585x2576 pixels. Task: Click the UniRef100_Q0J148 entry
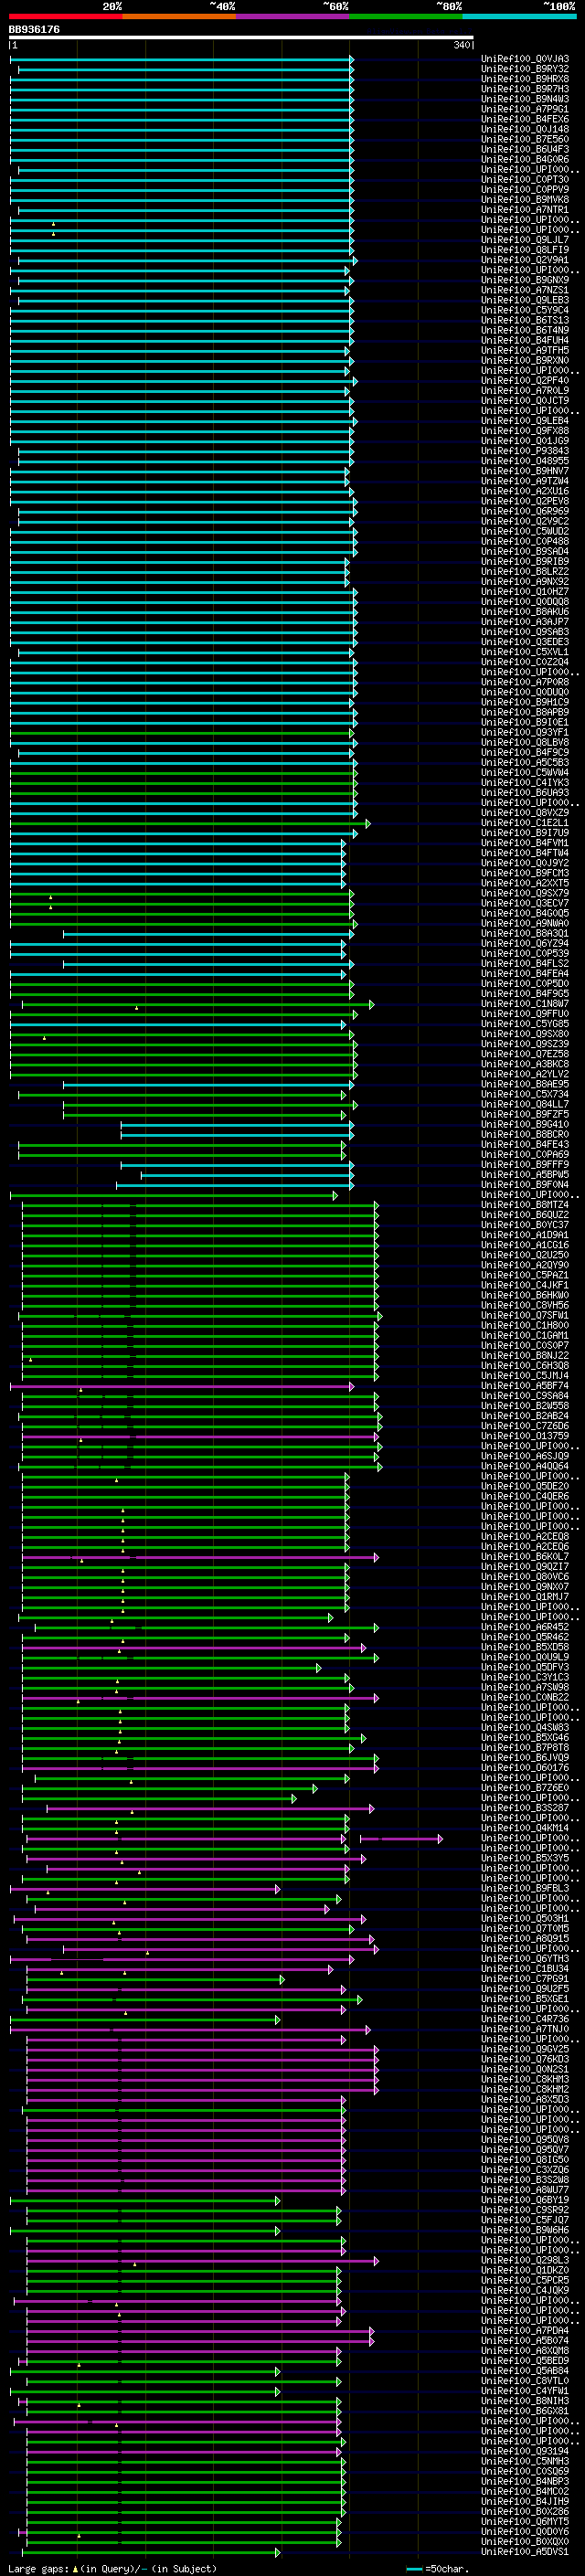525,129
